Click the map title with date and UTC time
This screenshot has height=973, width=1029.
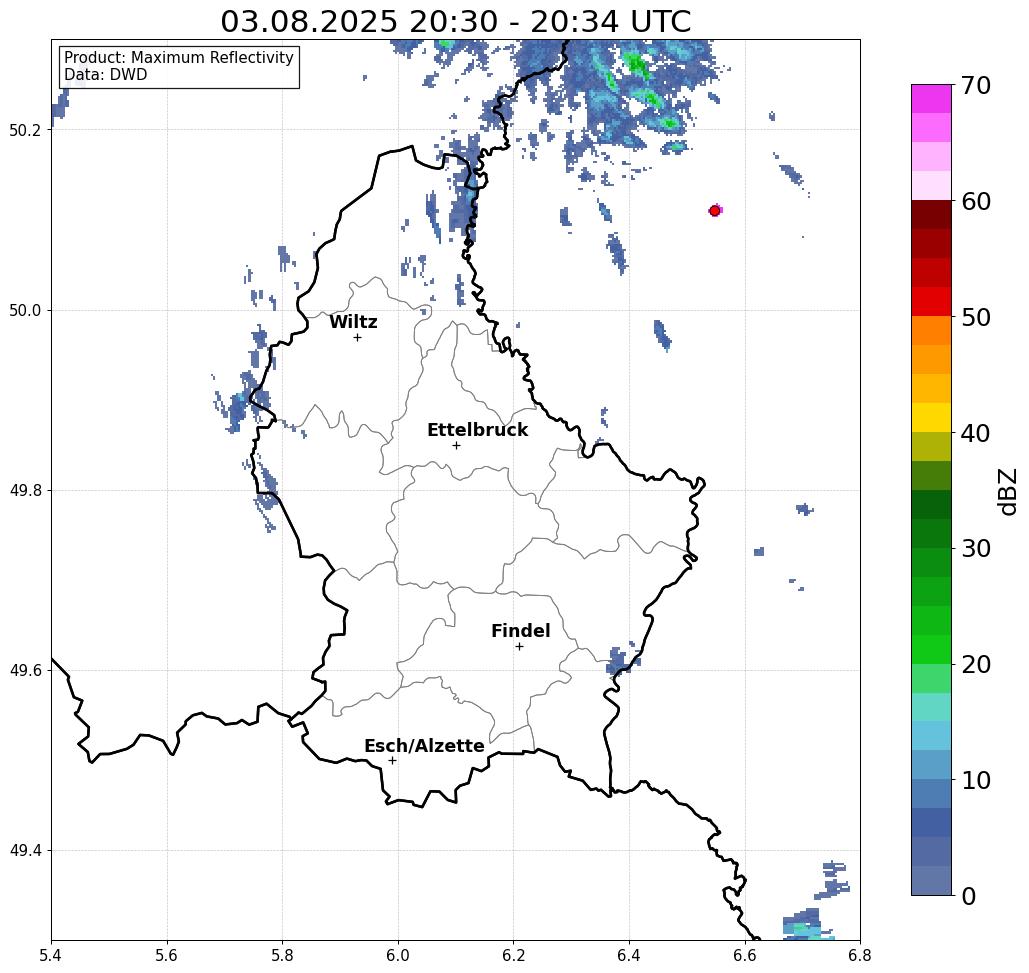455,21
